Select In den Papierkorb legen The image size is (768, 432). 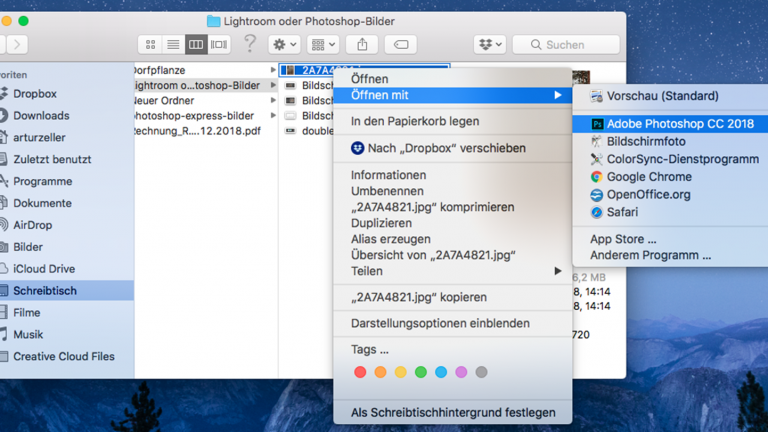pos(414,121)
